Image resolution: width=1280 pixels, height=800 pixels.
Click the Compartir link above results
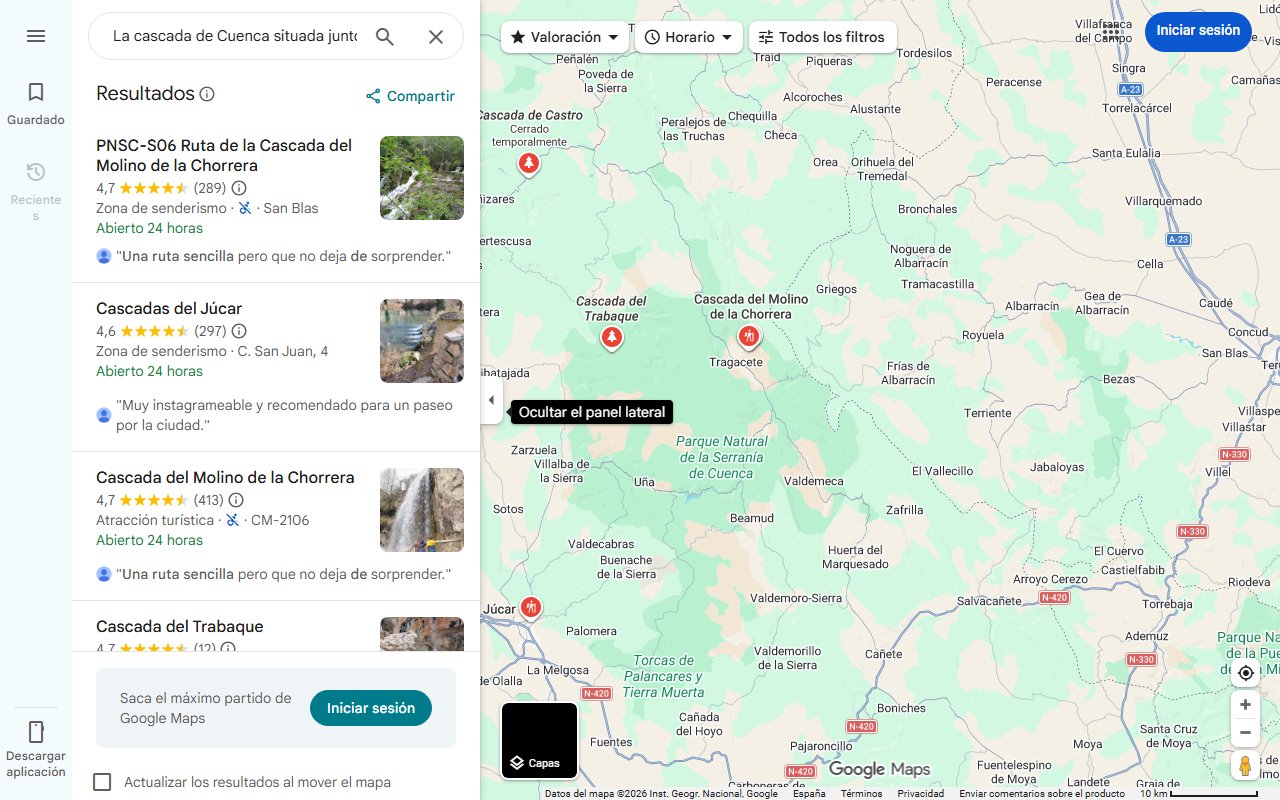409,96
